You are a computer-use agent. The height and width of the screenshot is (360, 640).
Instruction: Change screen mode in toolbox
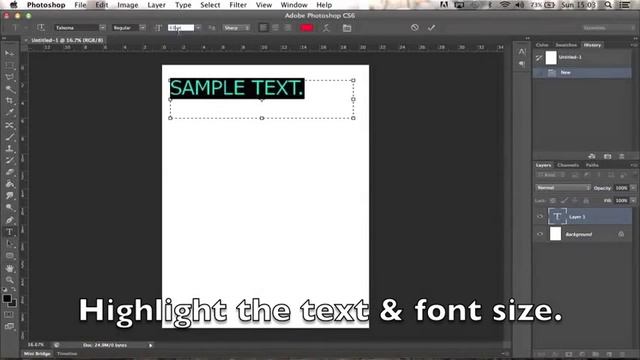click(9, 327)
